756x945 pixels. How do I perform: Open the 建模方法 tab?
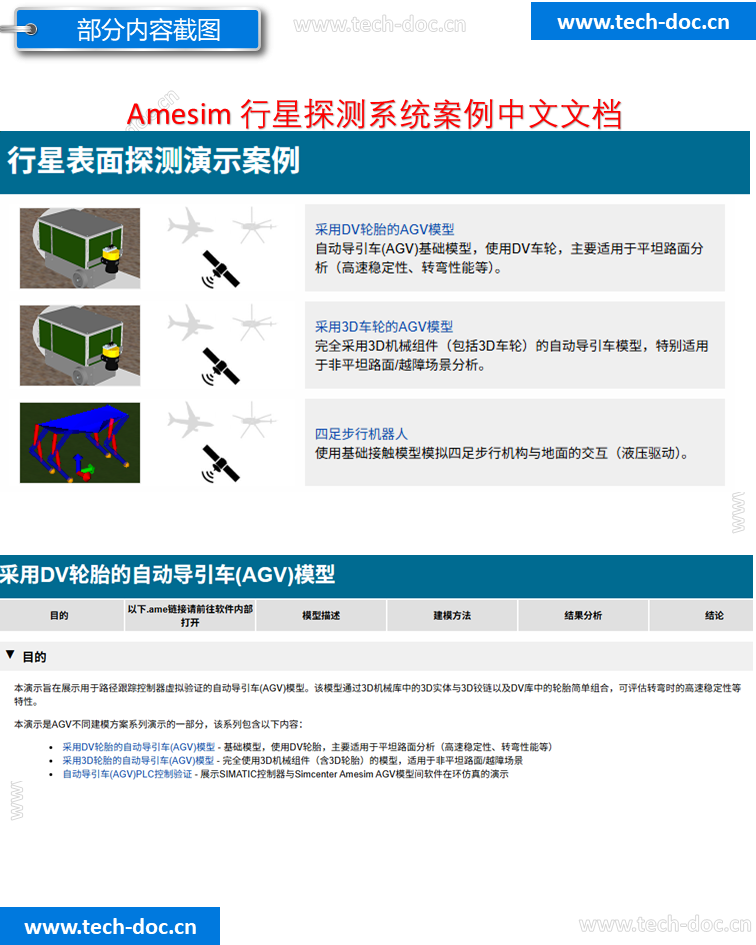click(452, 615)
